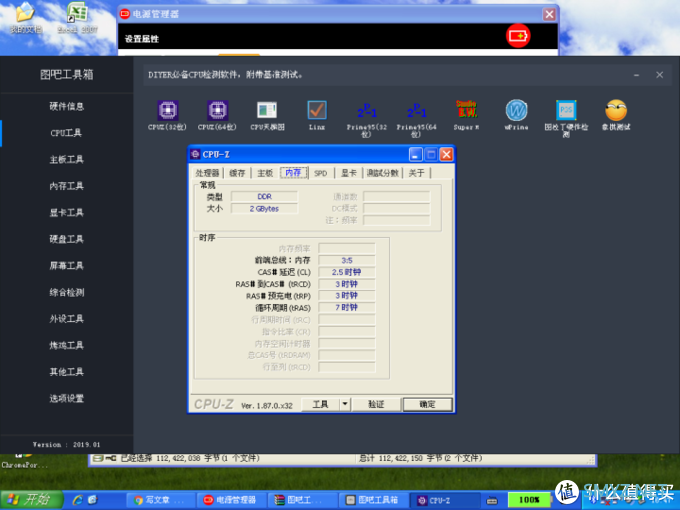Open the 国际象棋测试 smiley icon
680x510 pixels.
pyautogui.click(x=616, y=110)
